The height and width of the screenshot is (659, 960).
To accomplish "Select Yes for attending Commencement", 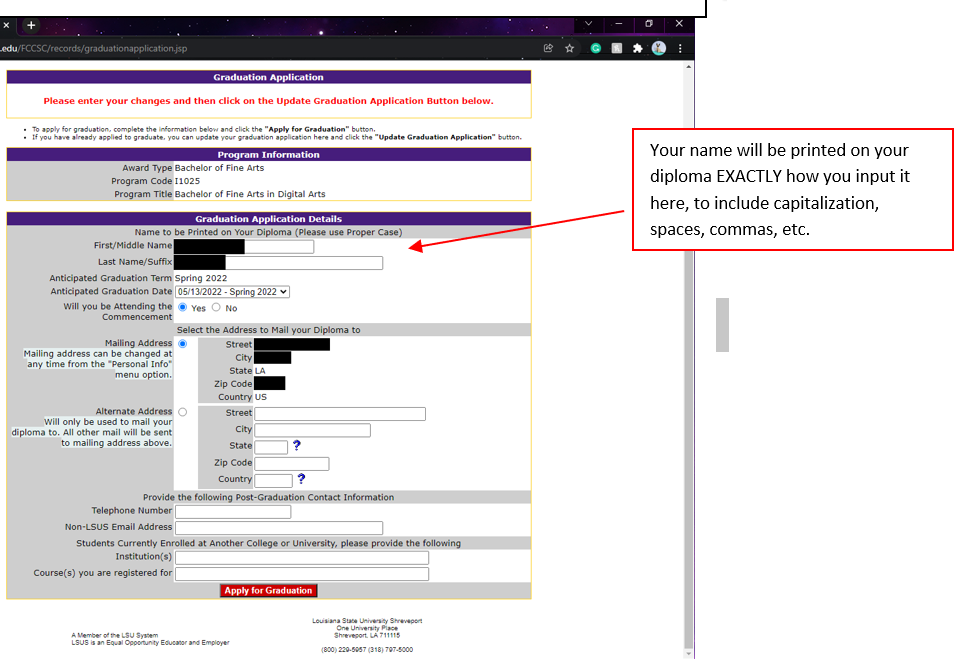I will point(182,307).
